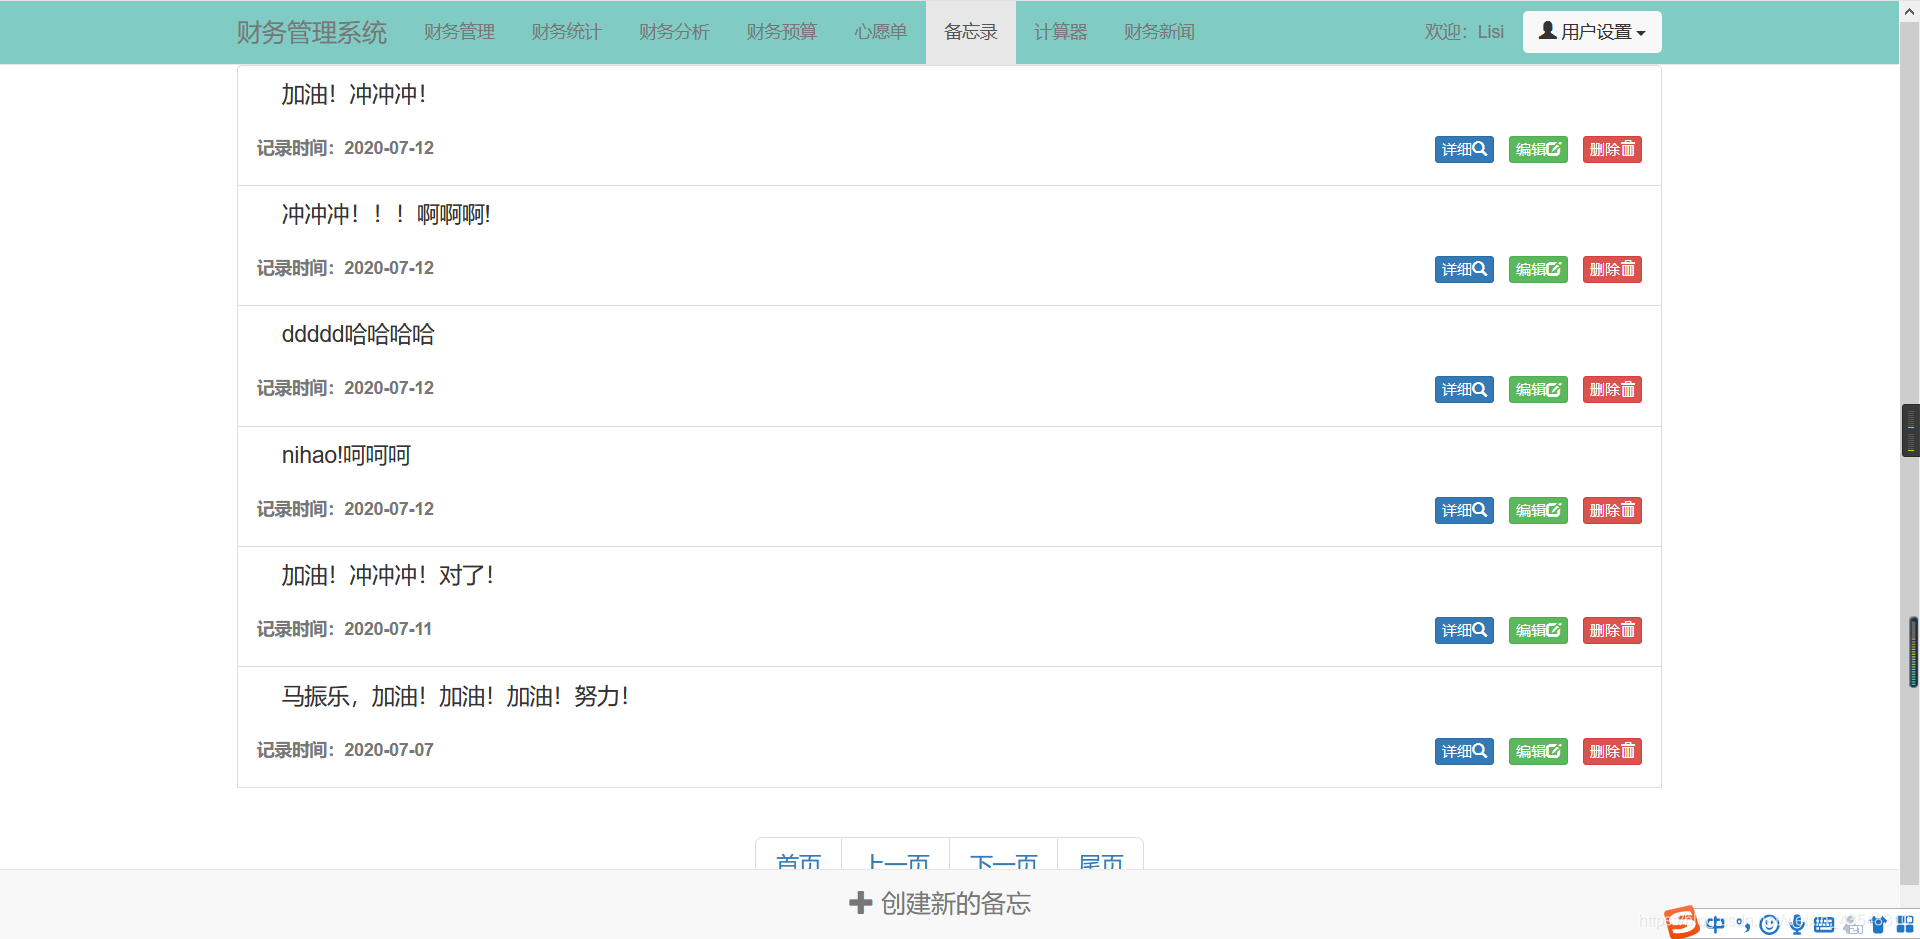Delete the '冲冲冲！！！啊啊啊!' memo
Image resolution: width=1920 pixels, height=939 pixels.
tap(1612, 269)
